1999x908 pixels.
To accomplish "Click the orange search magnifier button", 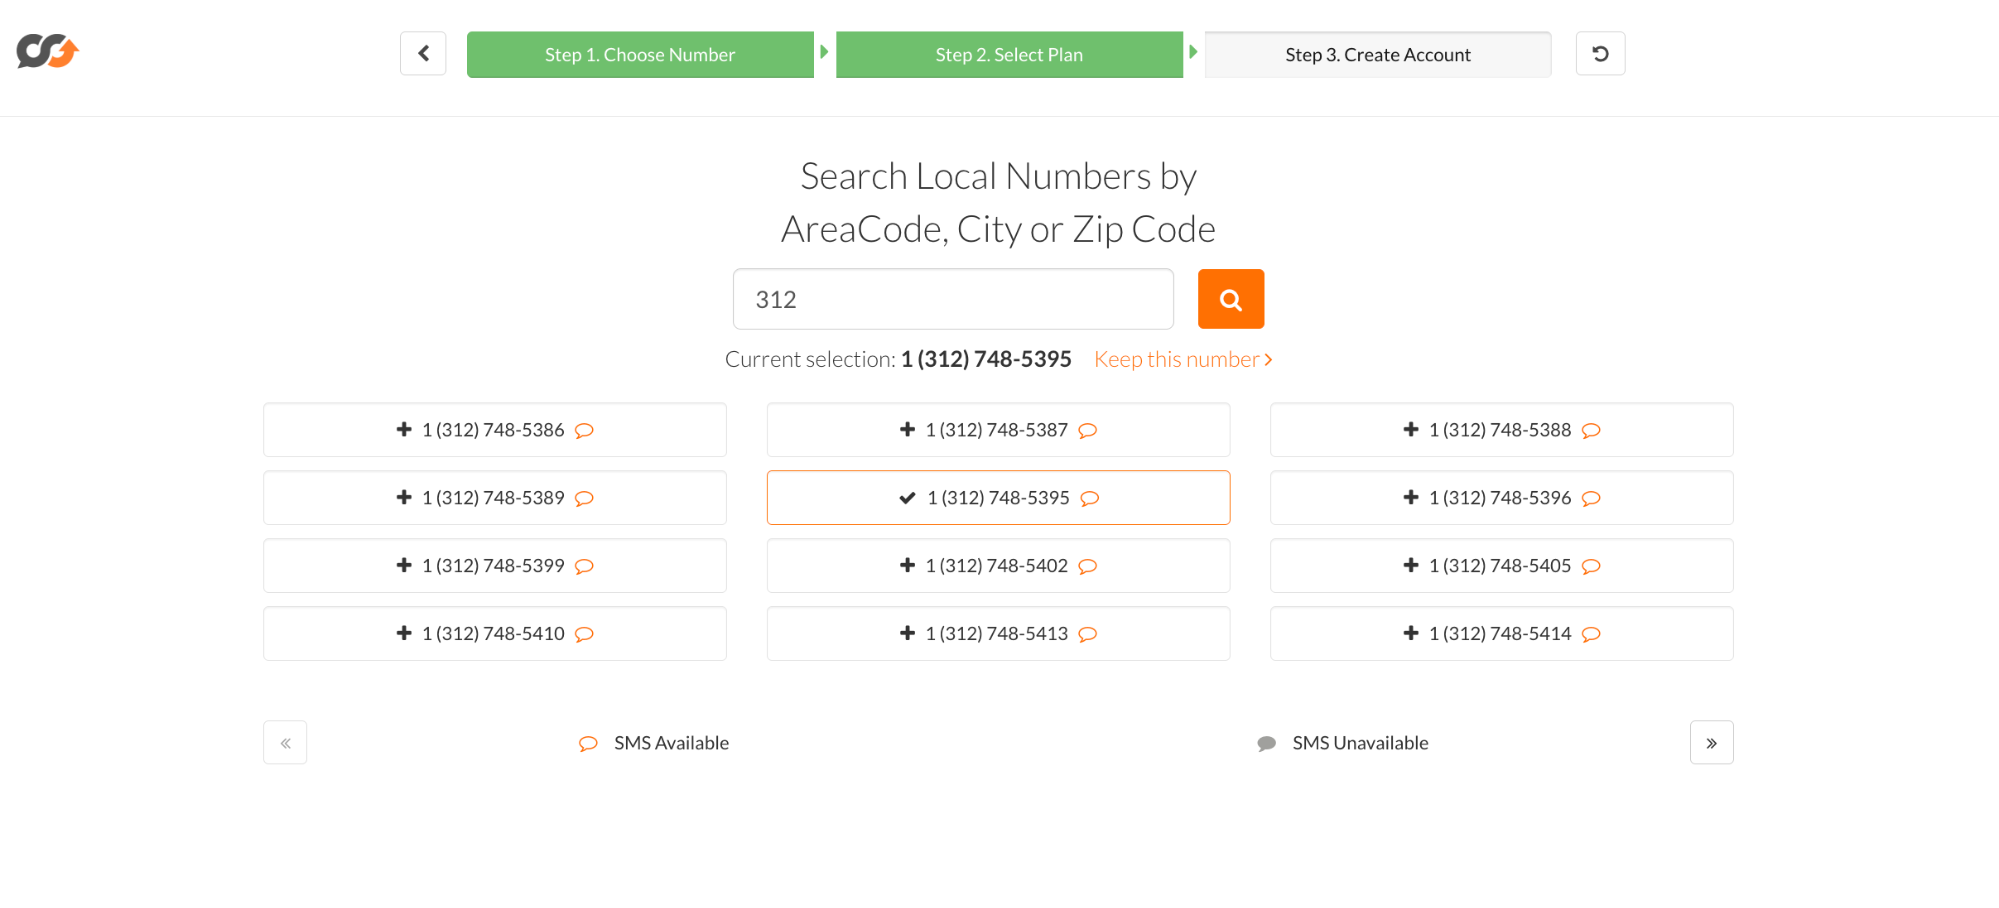I will [x=1230, y=299].
